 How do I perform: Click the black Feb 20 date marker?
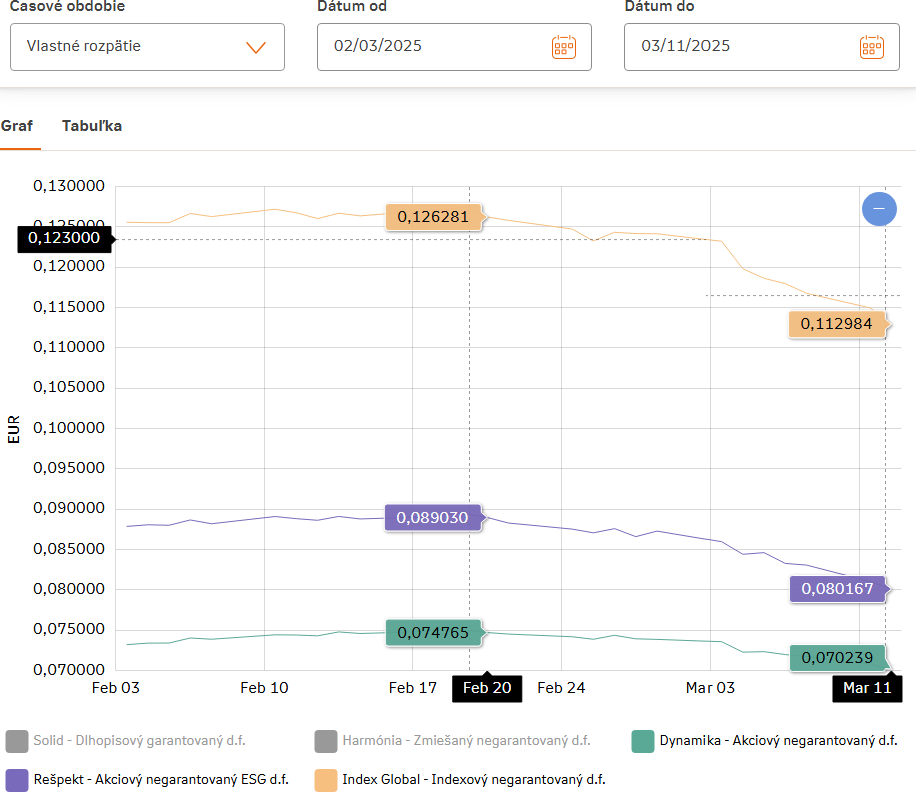click(487, 688)
